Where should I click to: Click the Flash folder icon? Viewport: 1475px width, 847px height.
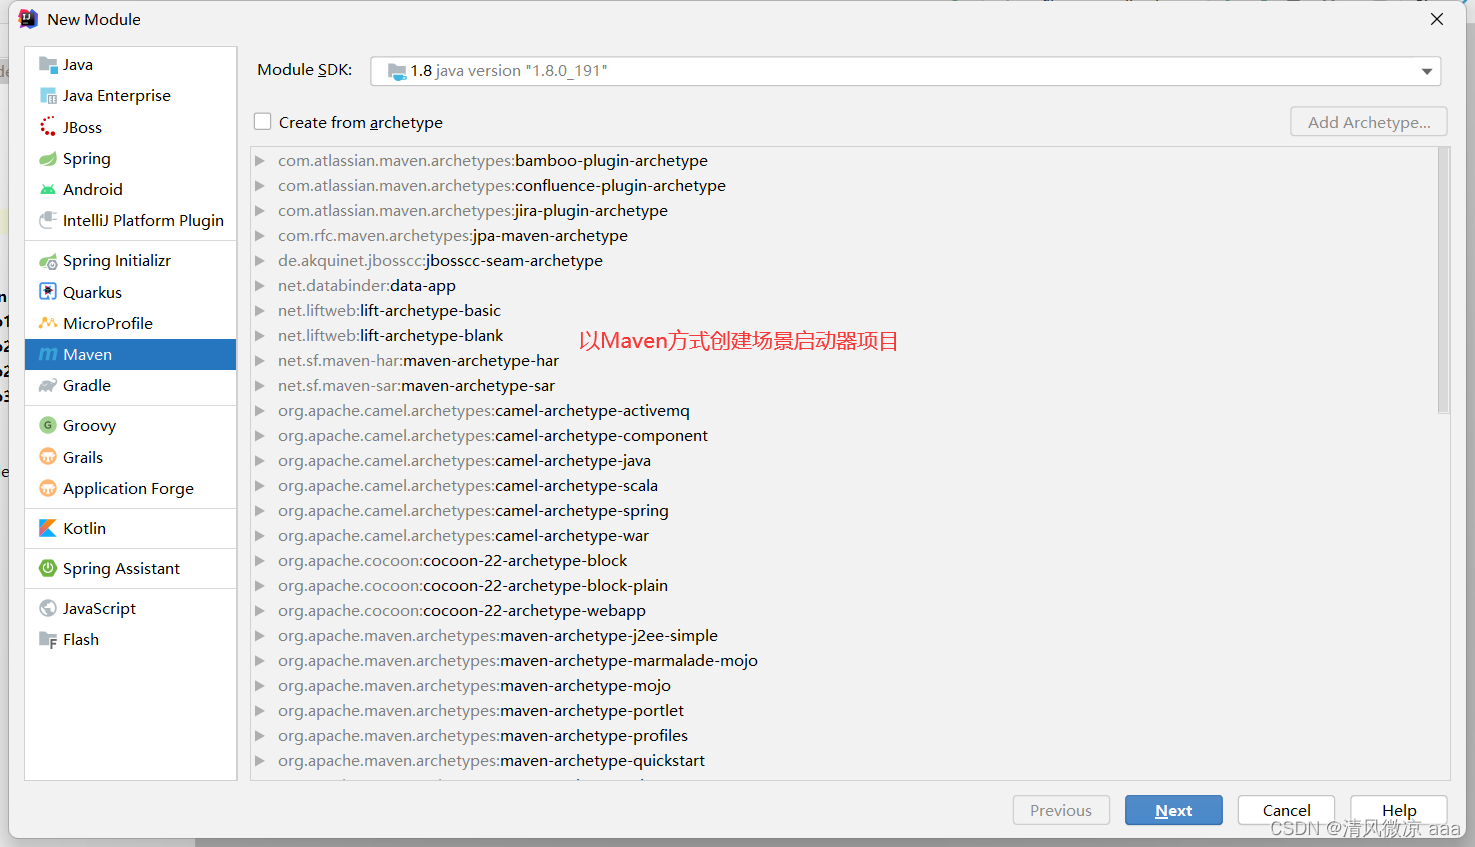point(48,640)
